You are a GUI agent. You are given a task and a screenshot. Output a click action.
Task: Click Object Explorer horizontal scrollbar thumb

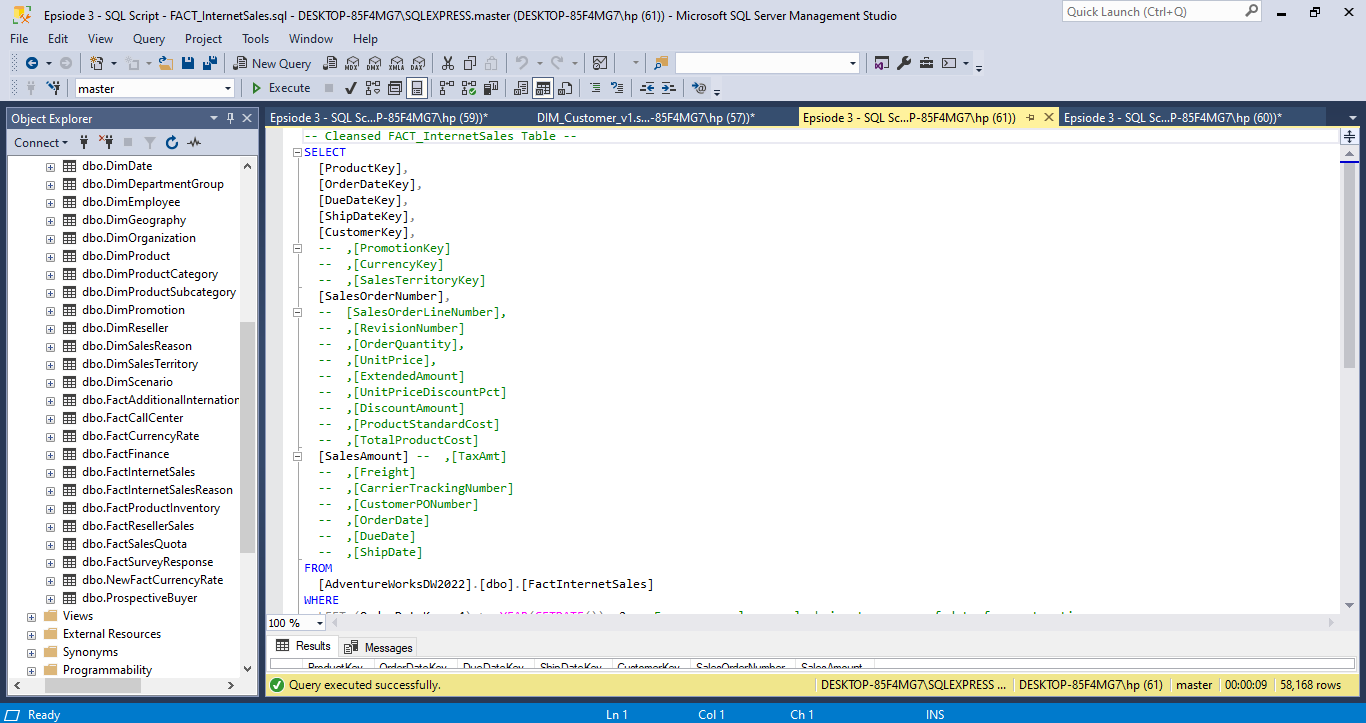pos(93,686)
